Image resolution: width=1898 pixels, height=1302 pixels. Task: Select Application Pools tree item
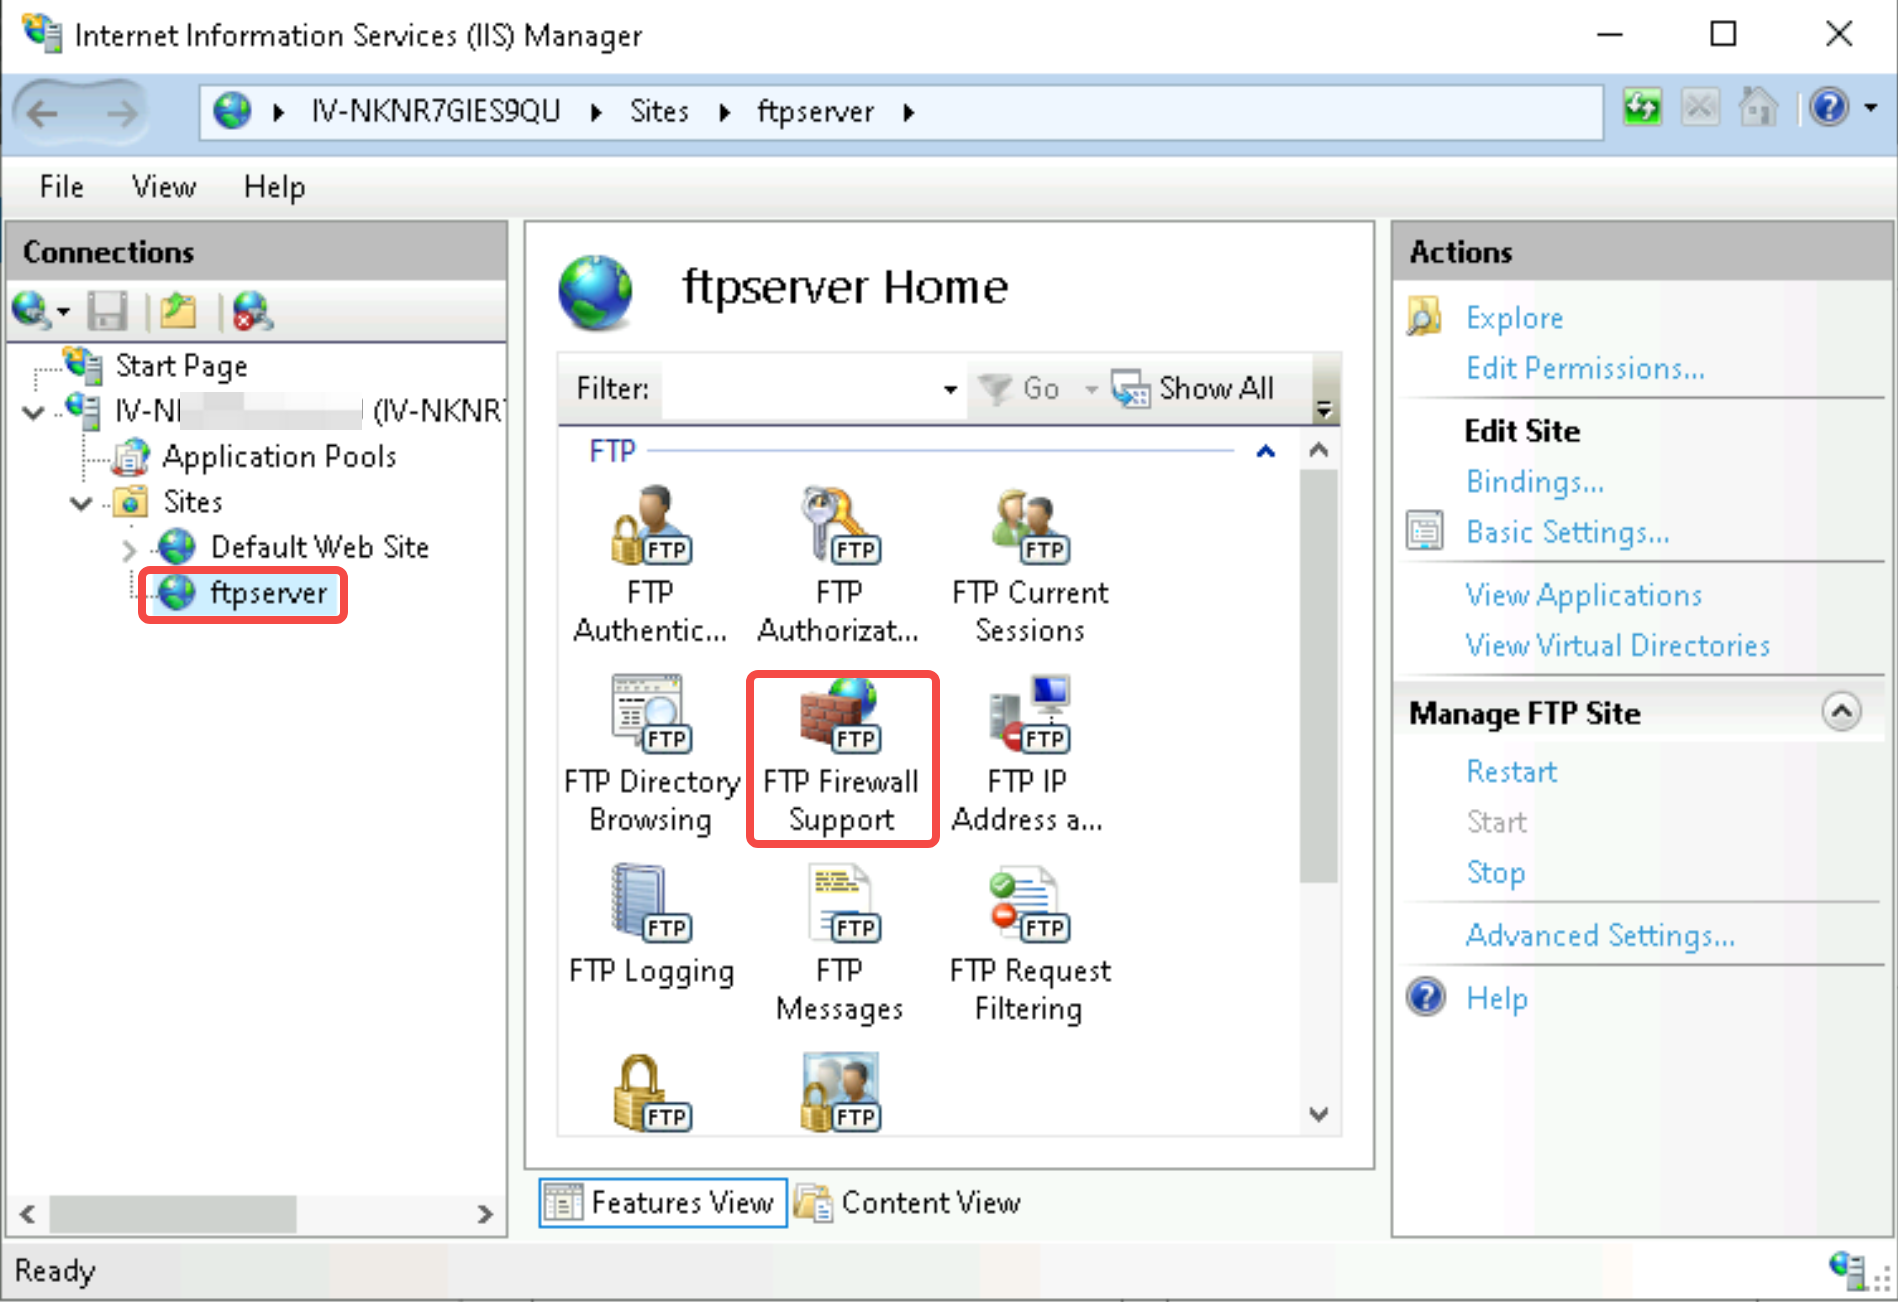pos(279,457)
